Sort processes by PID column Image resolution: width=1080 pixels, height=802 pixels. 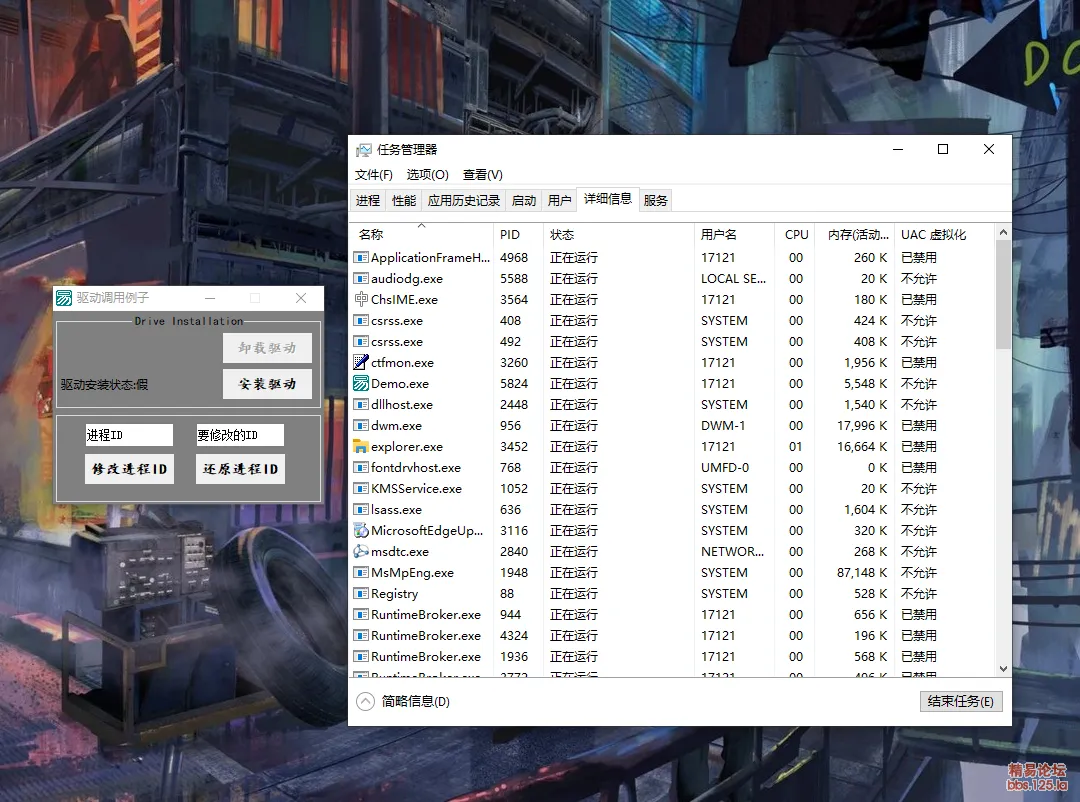coord(510,234)
